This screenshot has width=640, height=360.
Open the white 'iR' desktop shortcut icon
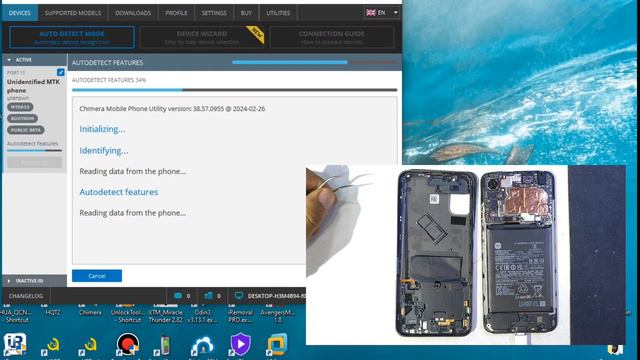[x=15, y=344]
